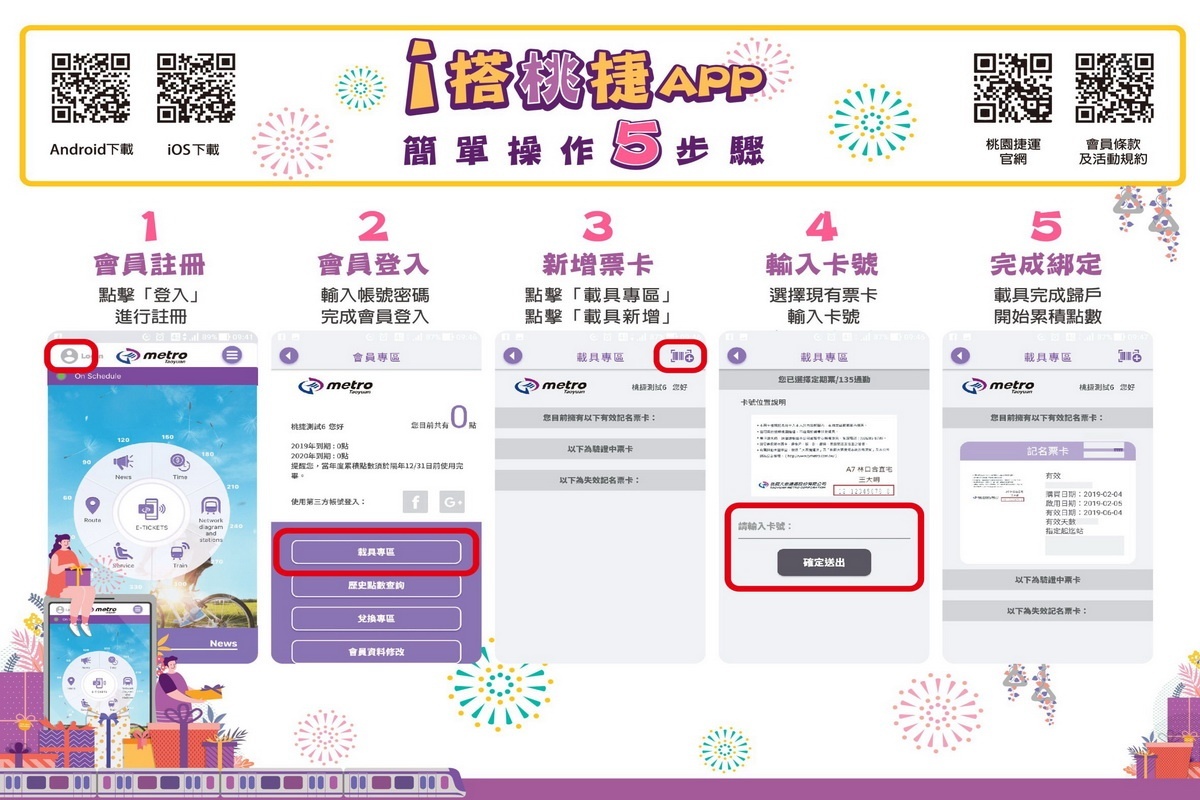Open 歷史點數查詢 points history
This screenshot has height=800, width=1200.
(x=376, y=585)
